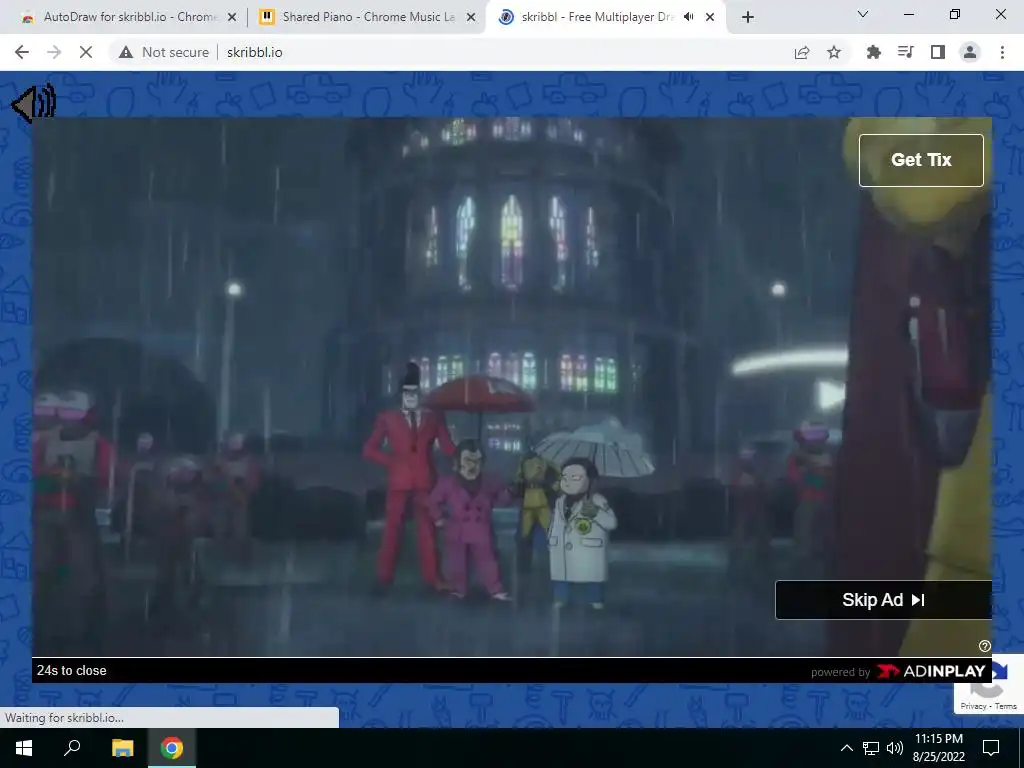Close the Shared Piano tab
The image size is (1024, 768).
point(470,18)
